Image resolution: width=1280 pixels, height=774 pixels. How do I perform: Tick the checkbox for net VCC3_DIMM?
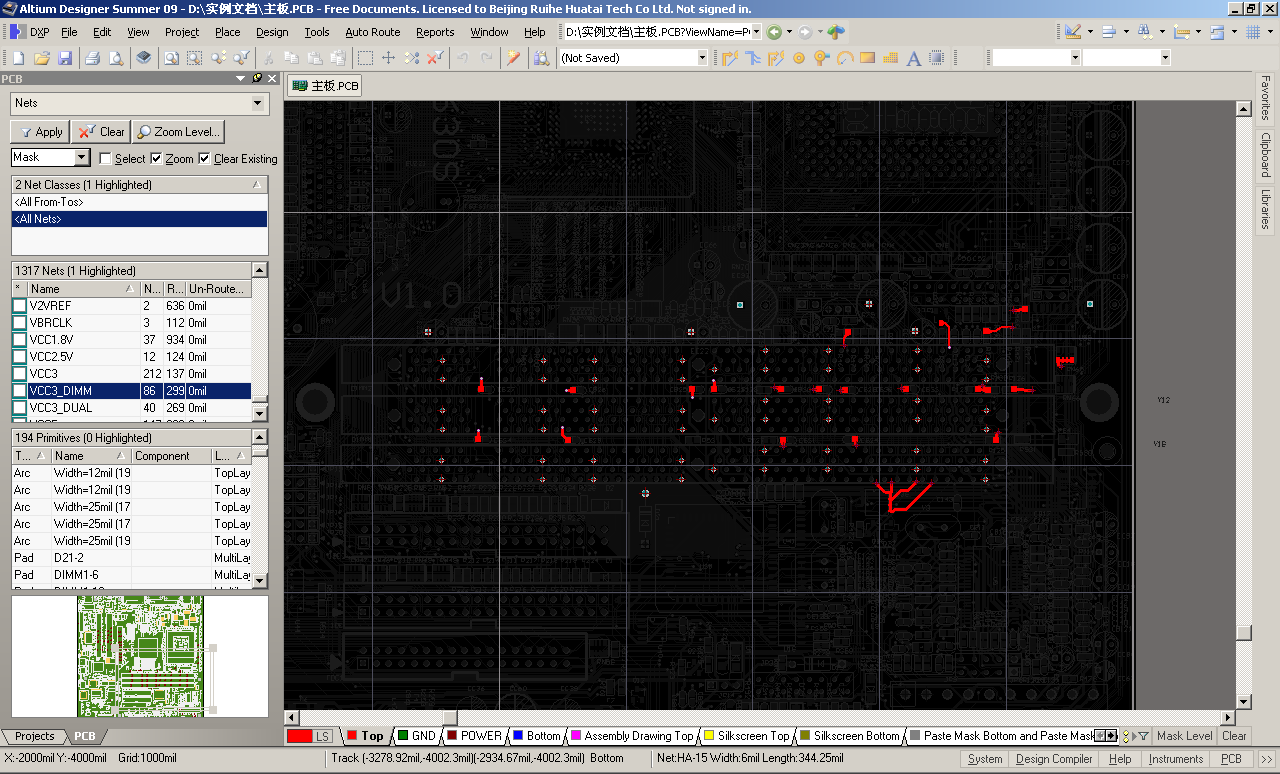point(19,391)
